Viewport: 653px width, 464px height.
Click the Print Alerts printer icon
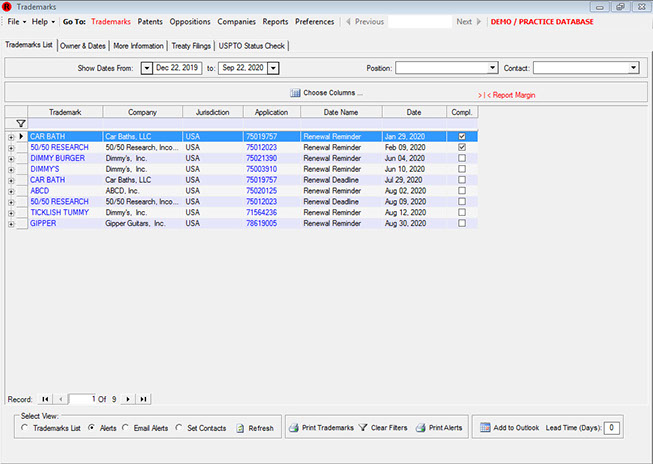421,428
